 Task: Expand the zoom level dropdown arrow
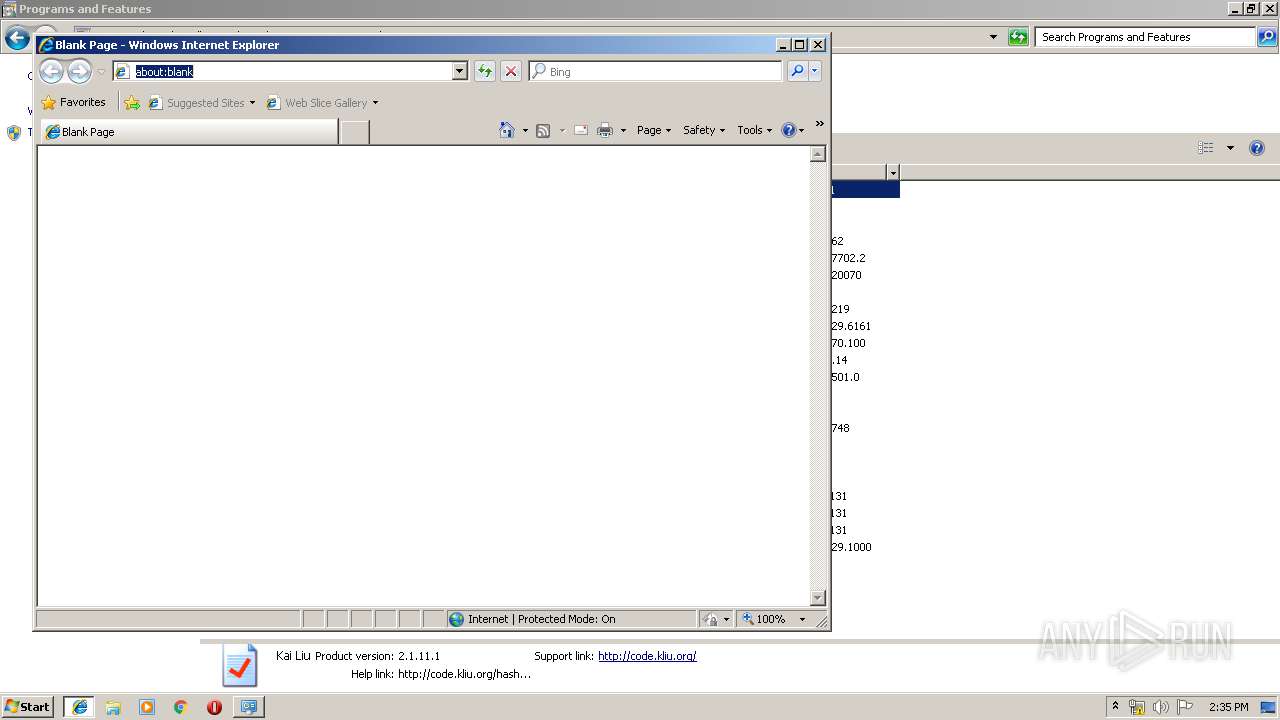pyautogui.click(x=802, y=619)
